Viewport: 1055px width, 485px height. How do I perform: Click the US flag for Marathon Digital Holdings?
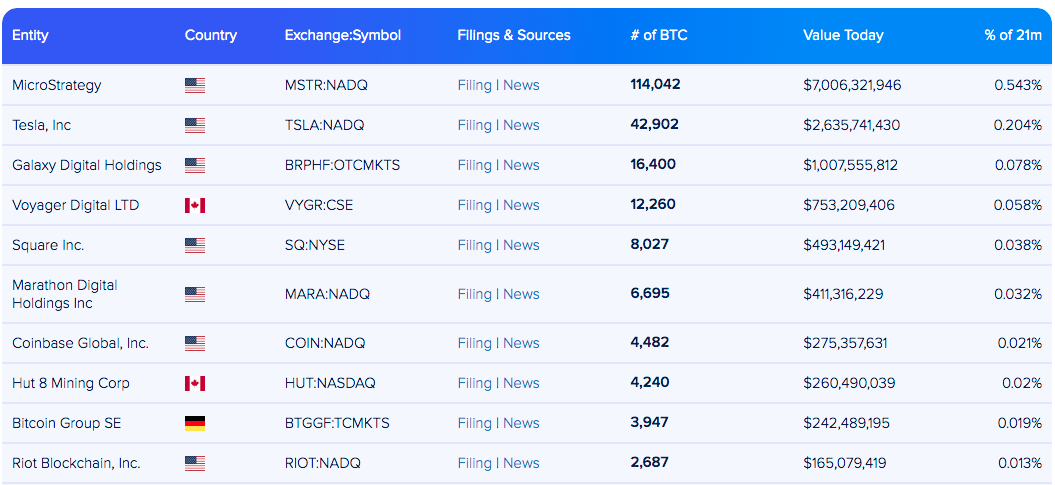(194, 294)
